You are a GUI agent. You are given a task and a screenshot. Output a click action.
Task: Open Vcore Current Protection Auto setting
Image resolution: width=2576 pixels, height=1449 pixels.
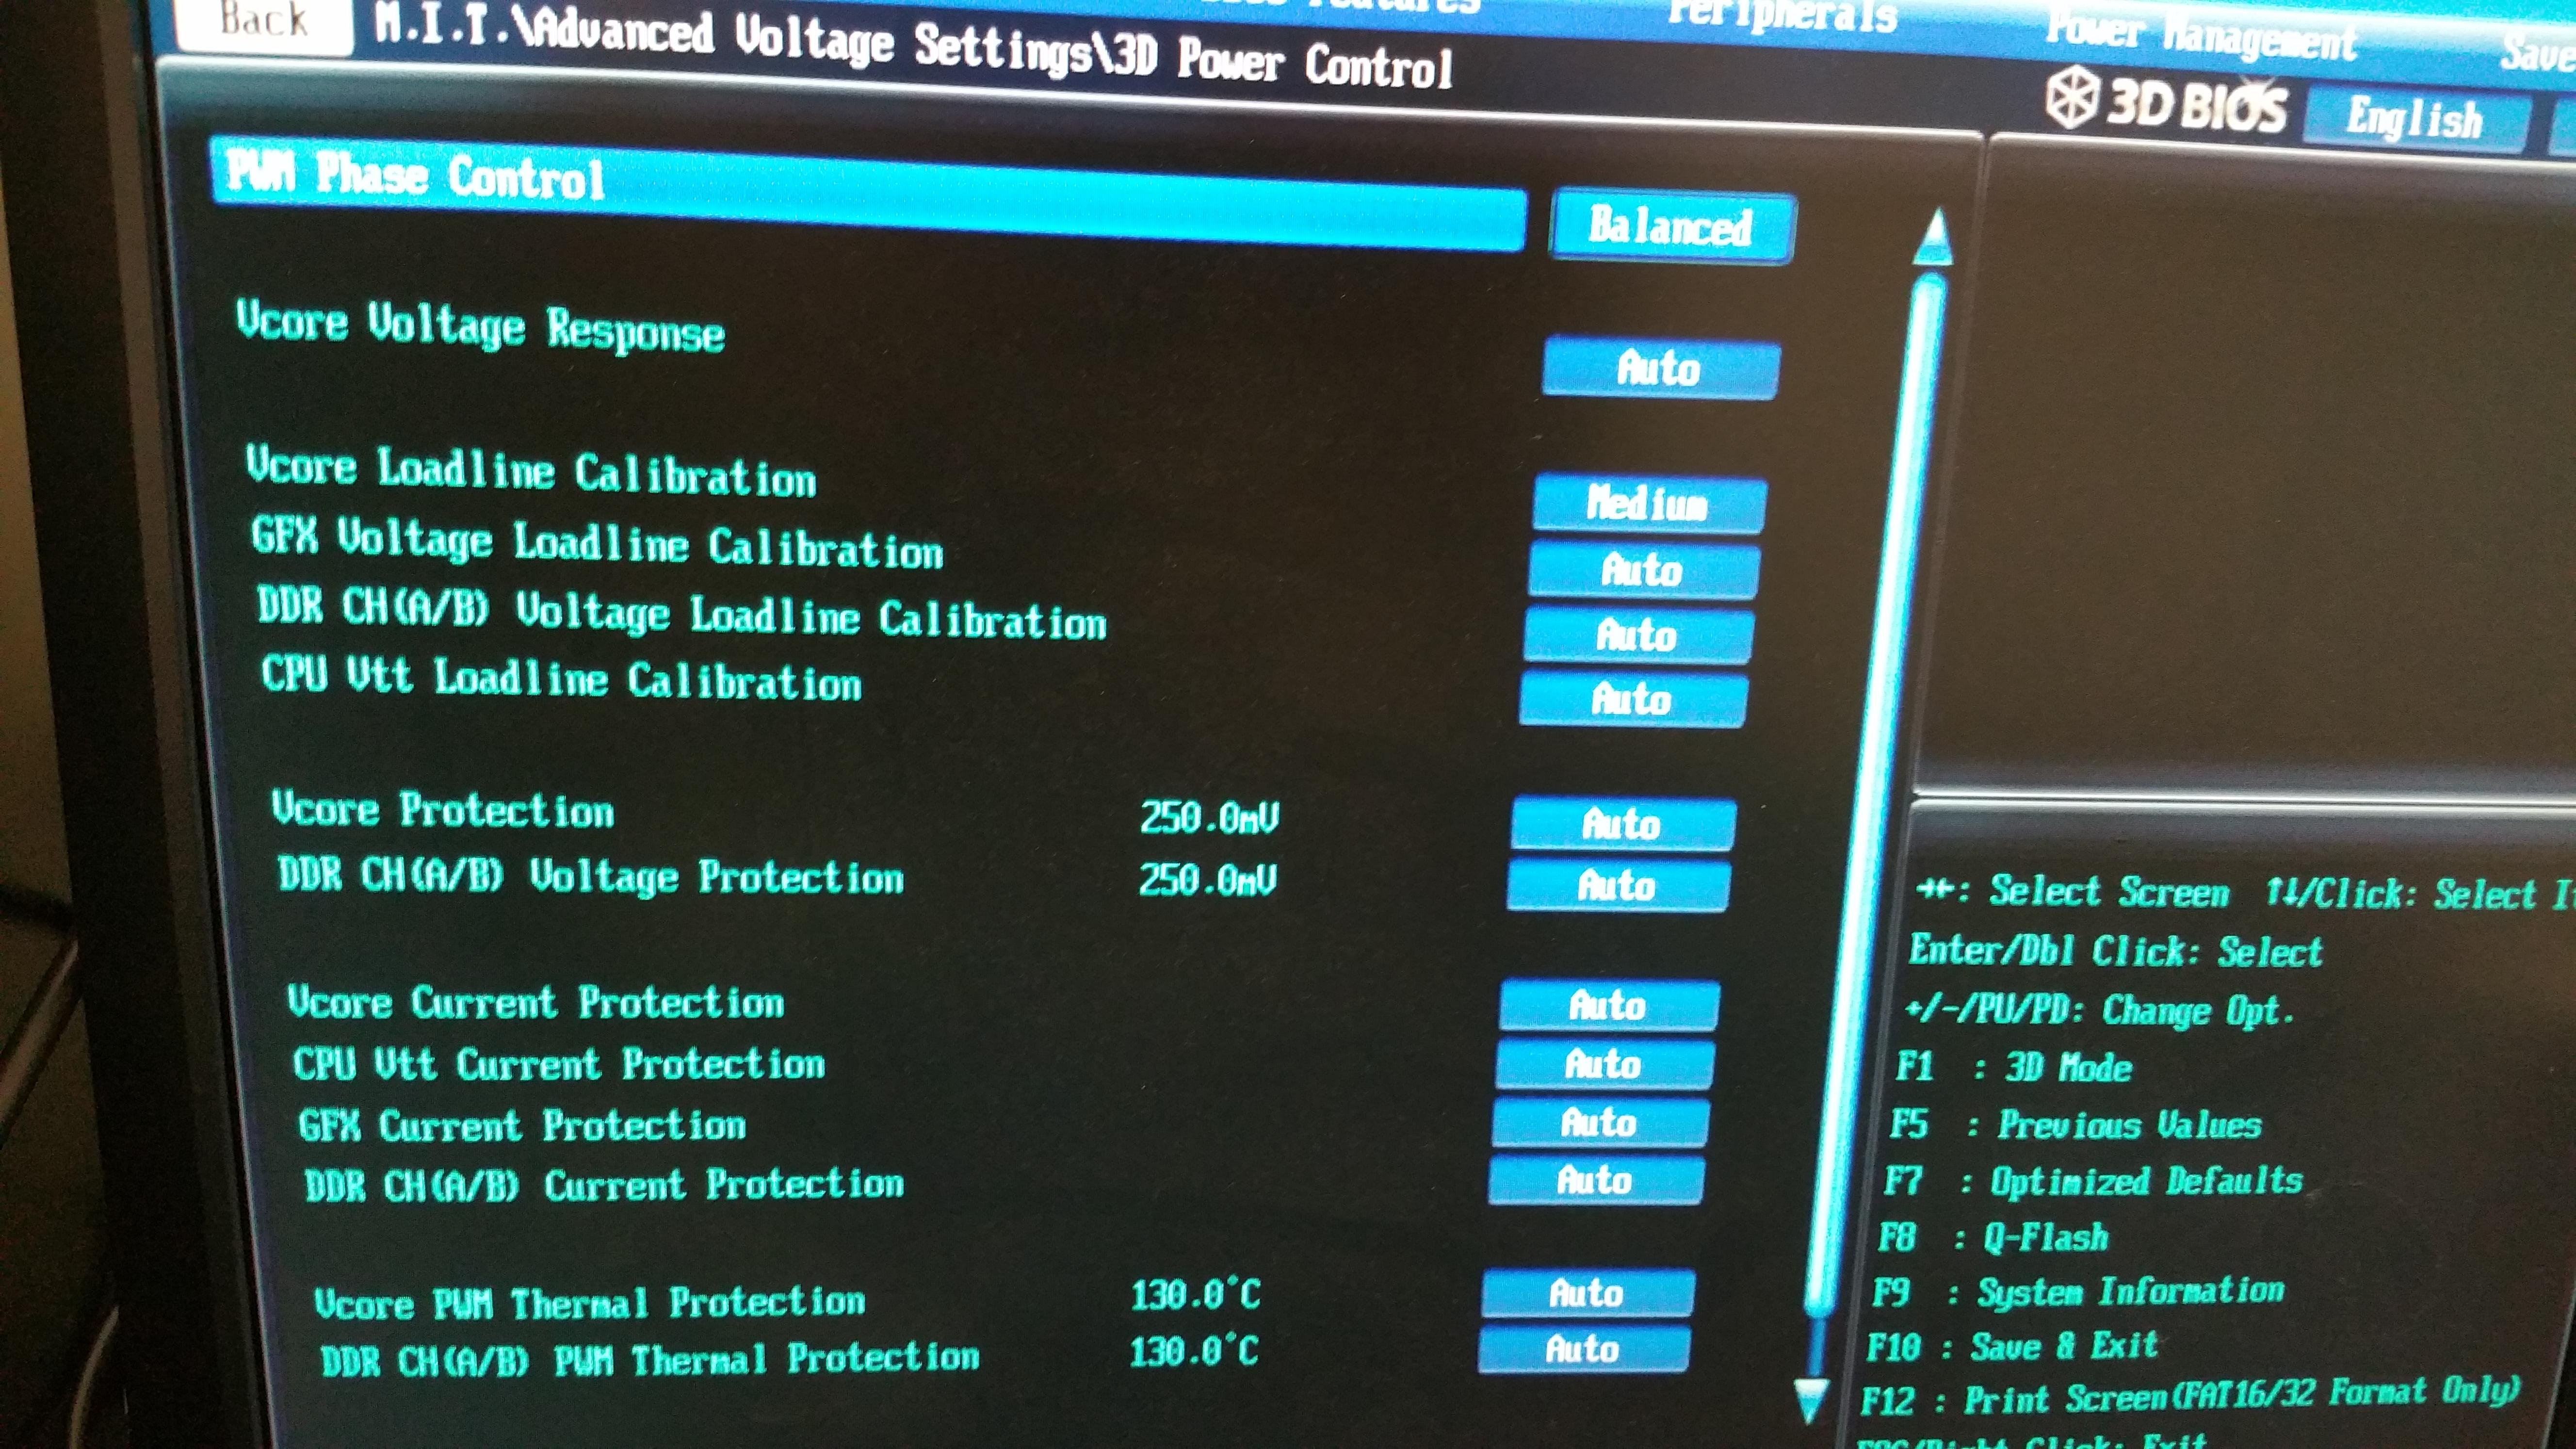click(1608, 1005)
